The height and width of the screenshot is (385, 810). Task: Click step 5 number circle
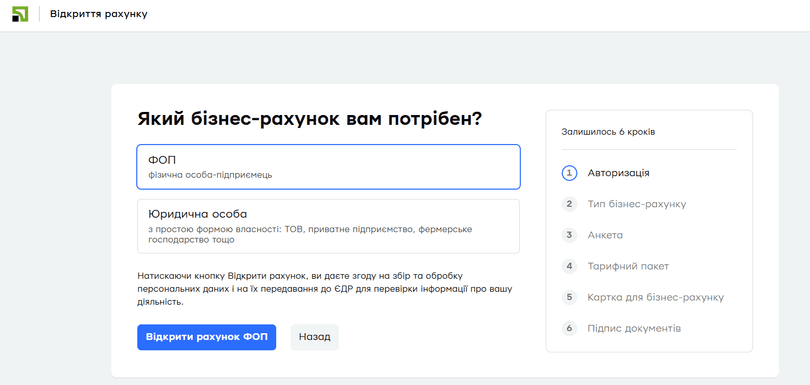(x=569, y=297)
